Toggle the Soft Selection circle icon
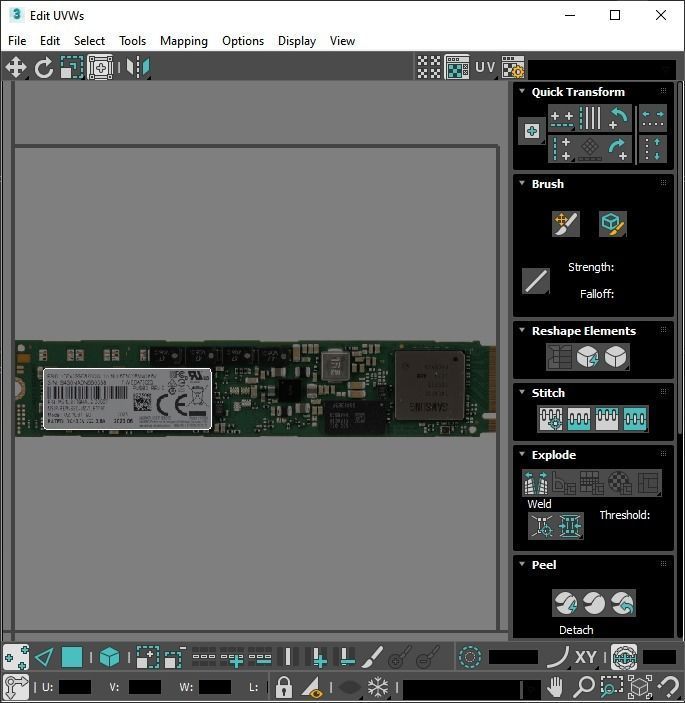The image size is (685, 703). [x=470, y=658]
